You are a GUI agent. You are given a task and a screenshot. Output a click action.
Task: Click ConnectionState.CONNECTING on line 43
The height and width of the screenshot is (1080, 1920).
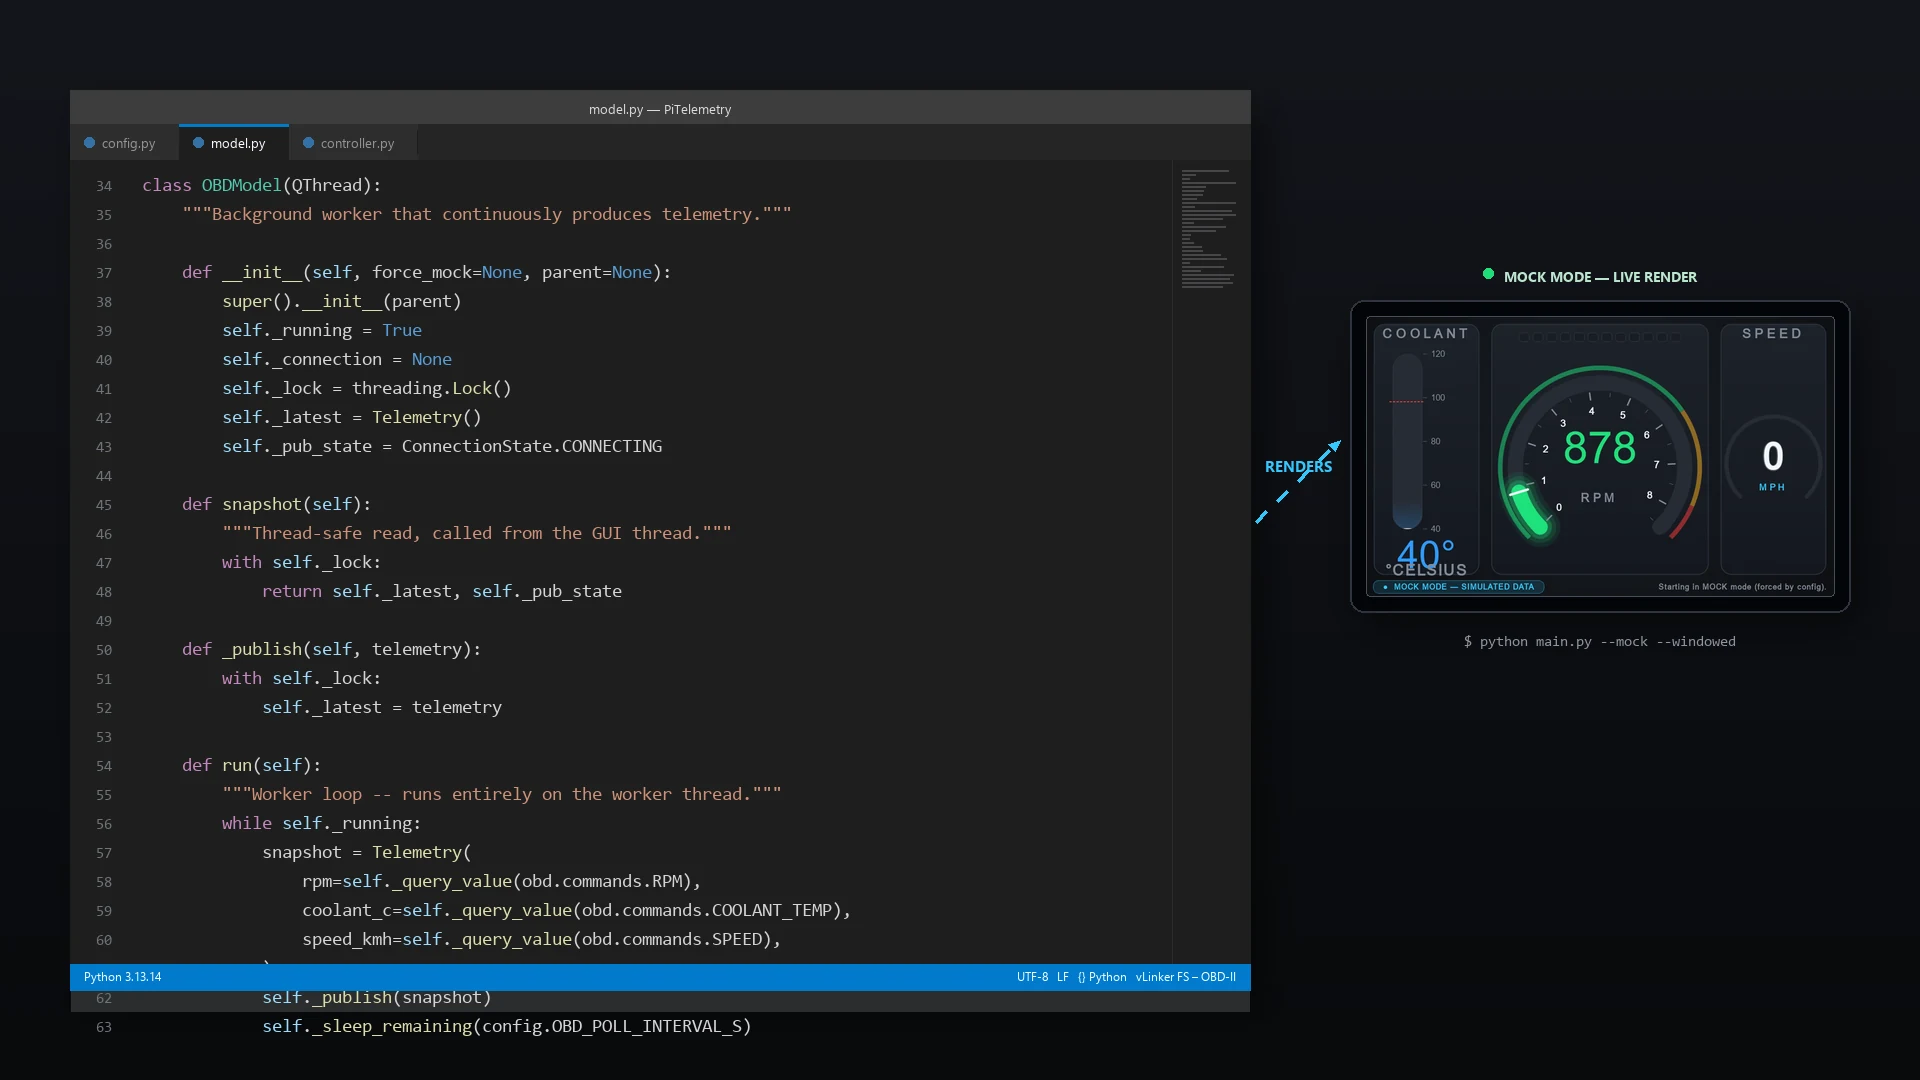(x=532, y=446)
